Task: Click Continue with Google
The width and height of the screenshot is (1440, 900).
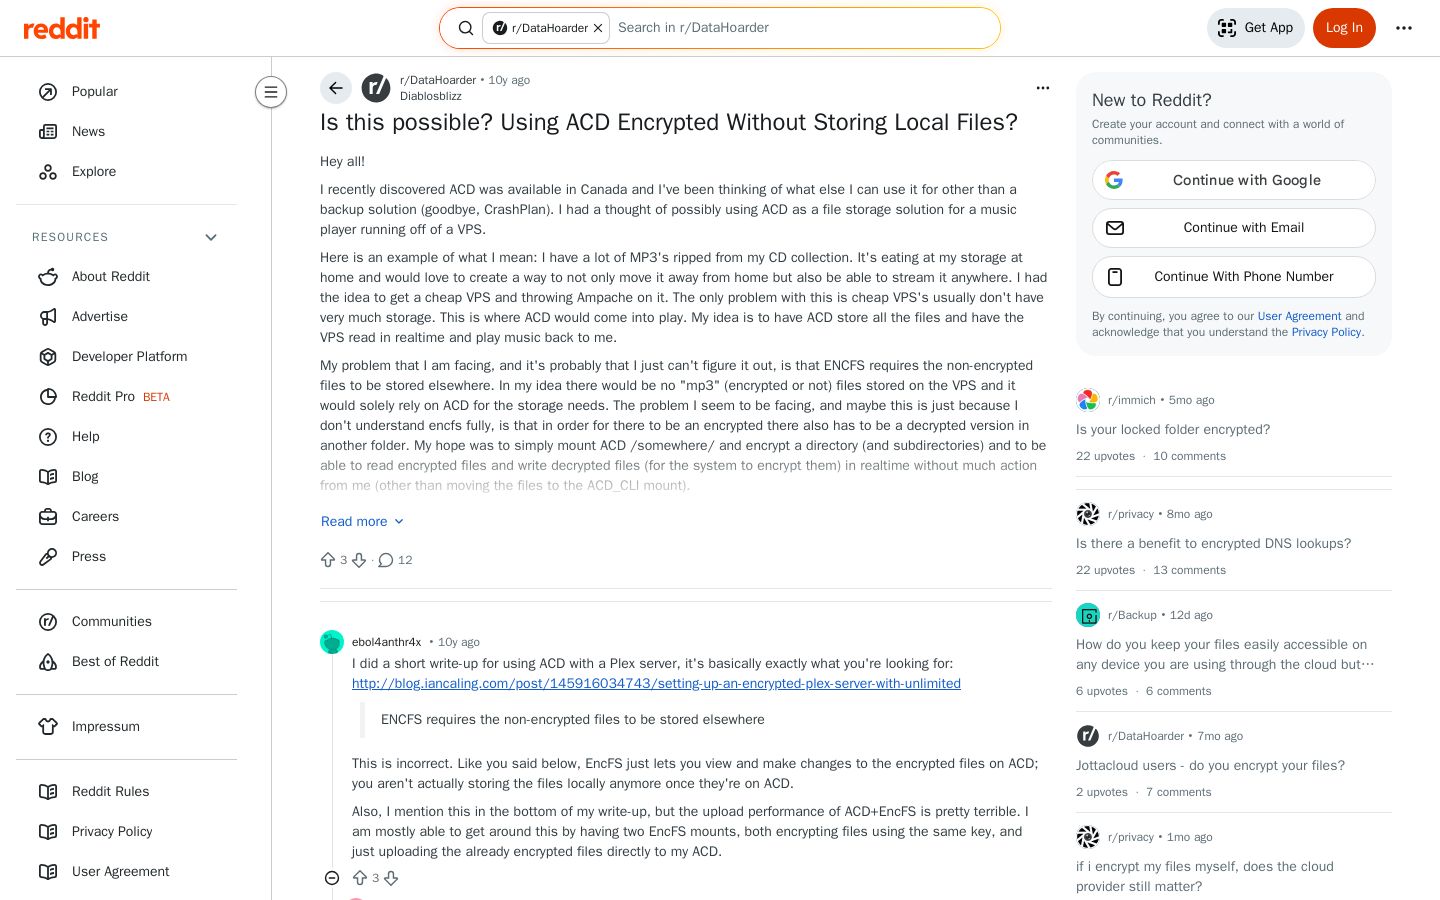Action: [1234, 180]
